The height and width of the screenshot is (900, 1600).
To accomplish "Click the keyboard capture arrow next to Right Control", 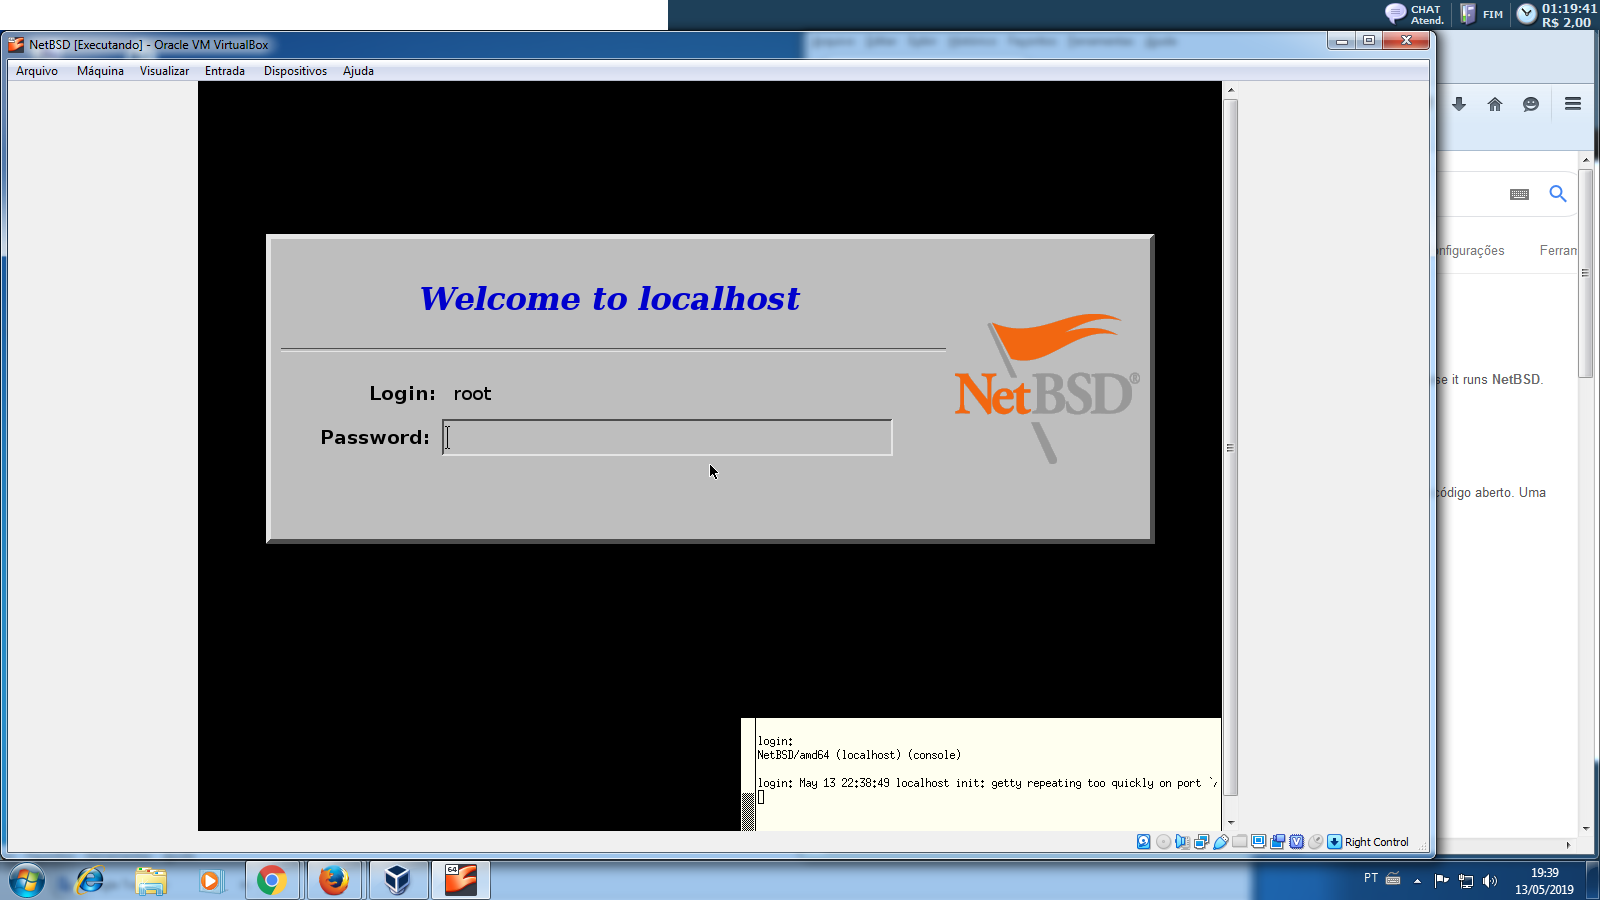I will (x=1334, y=842).
